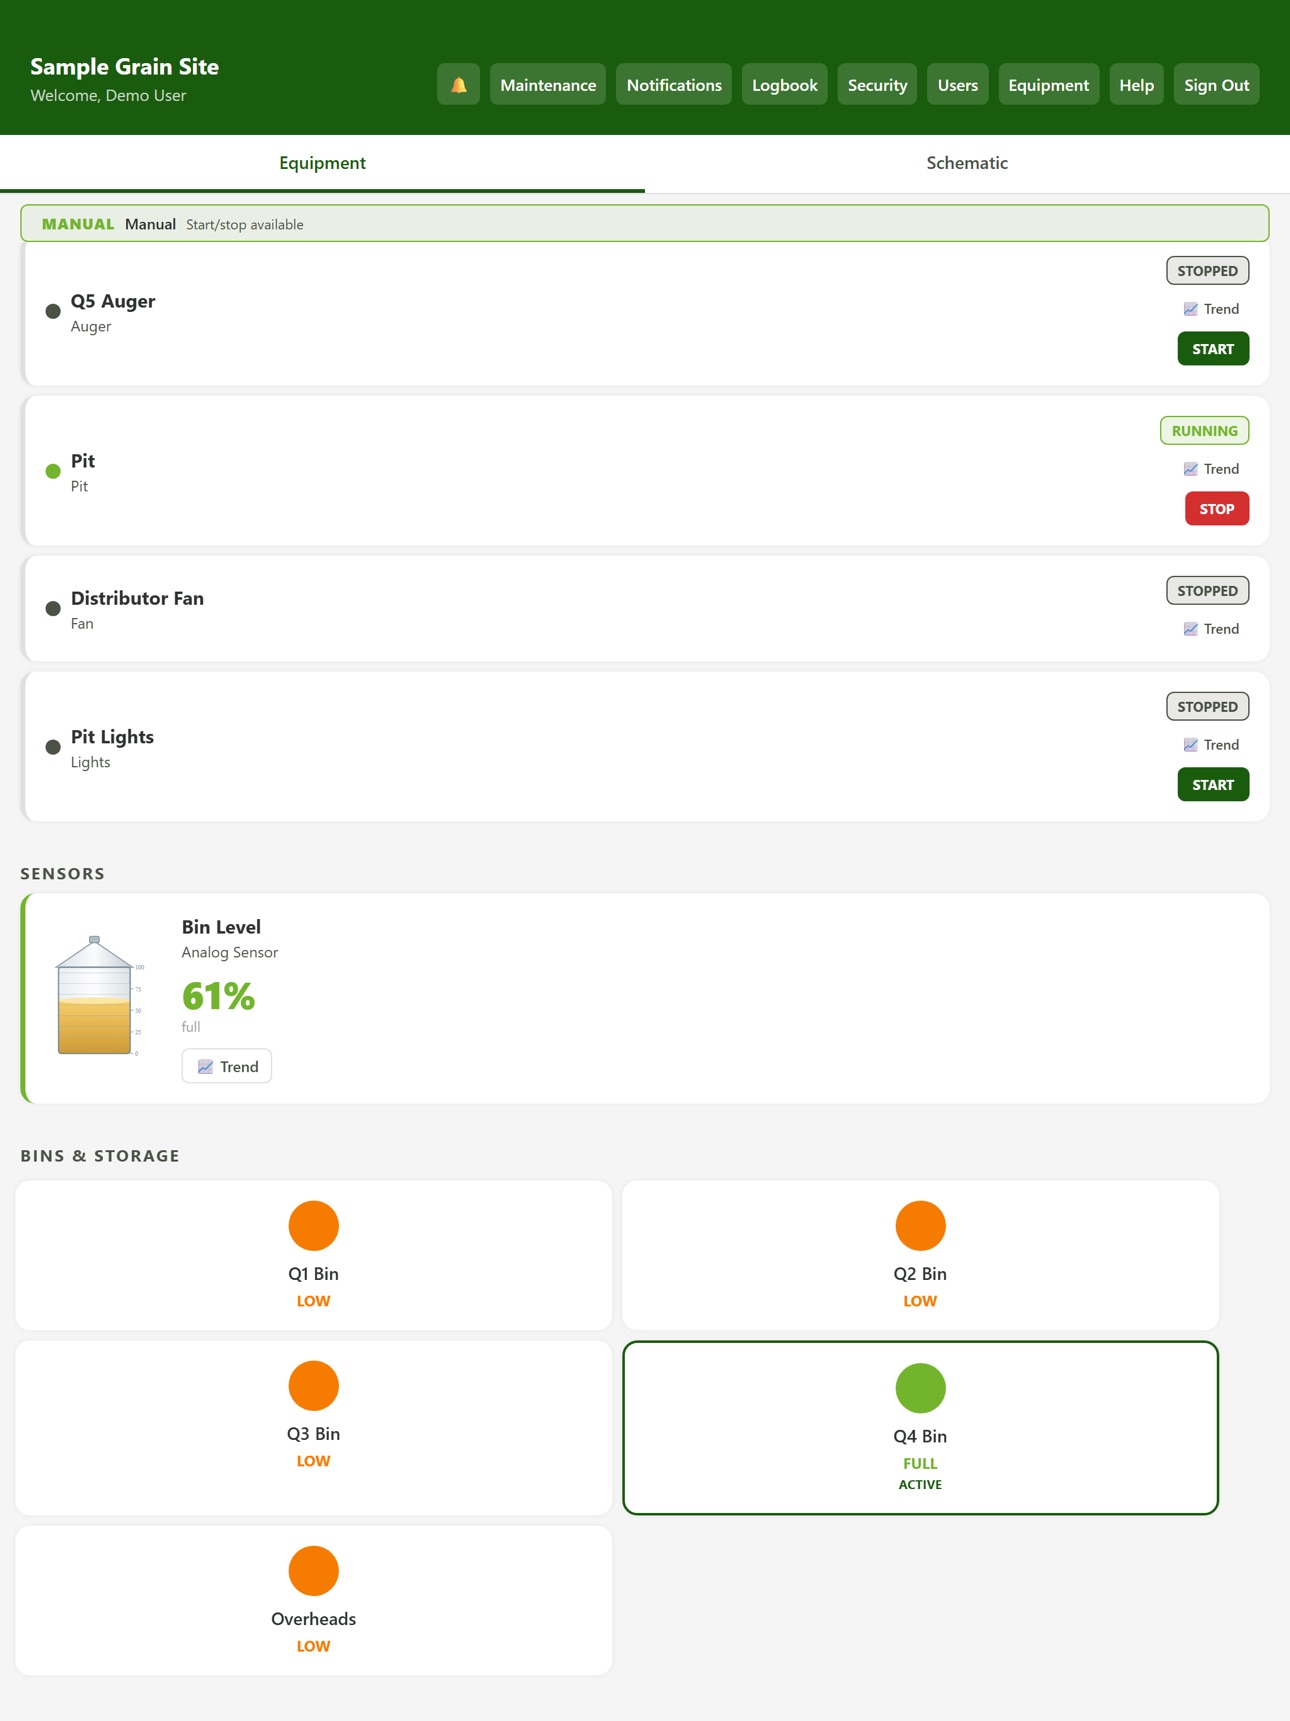Open Q5 Auger trend chart
The width and height of the screenshot is (1290, 1721).
[x=1211, y=309]
